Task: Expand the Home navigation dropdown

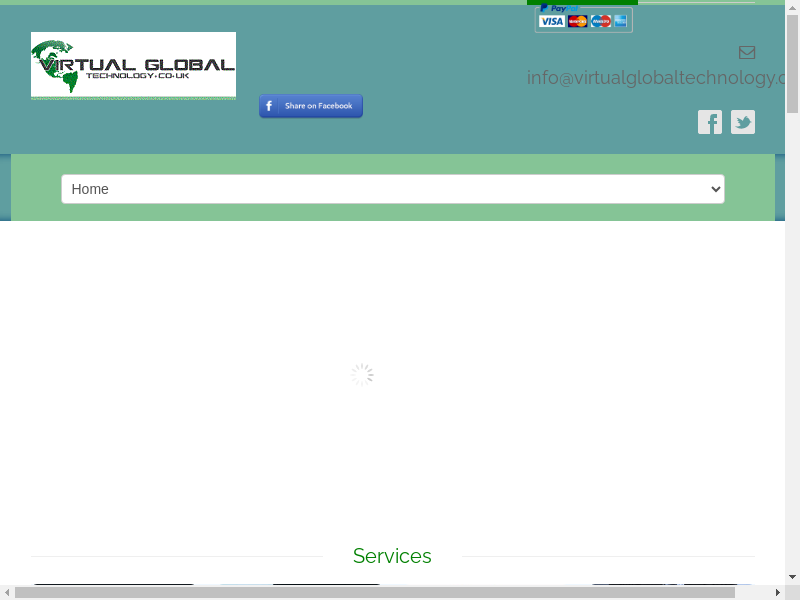Action: pos(392,189)
